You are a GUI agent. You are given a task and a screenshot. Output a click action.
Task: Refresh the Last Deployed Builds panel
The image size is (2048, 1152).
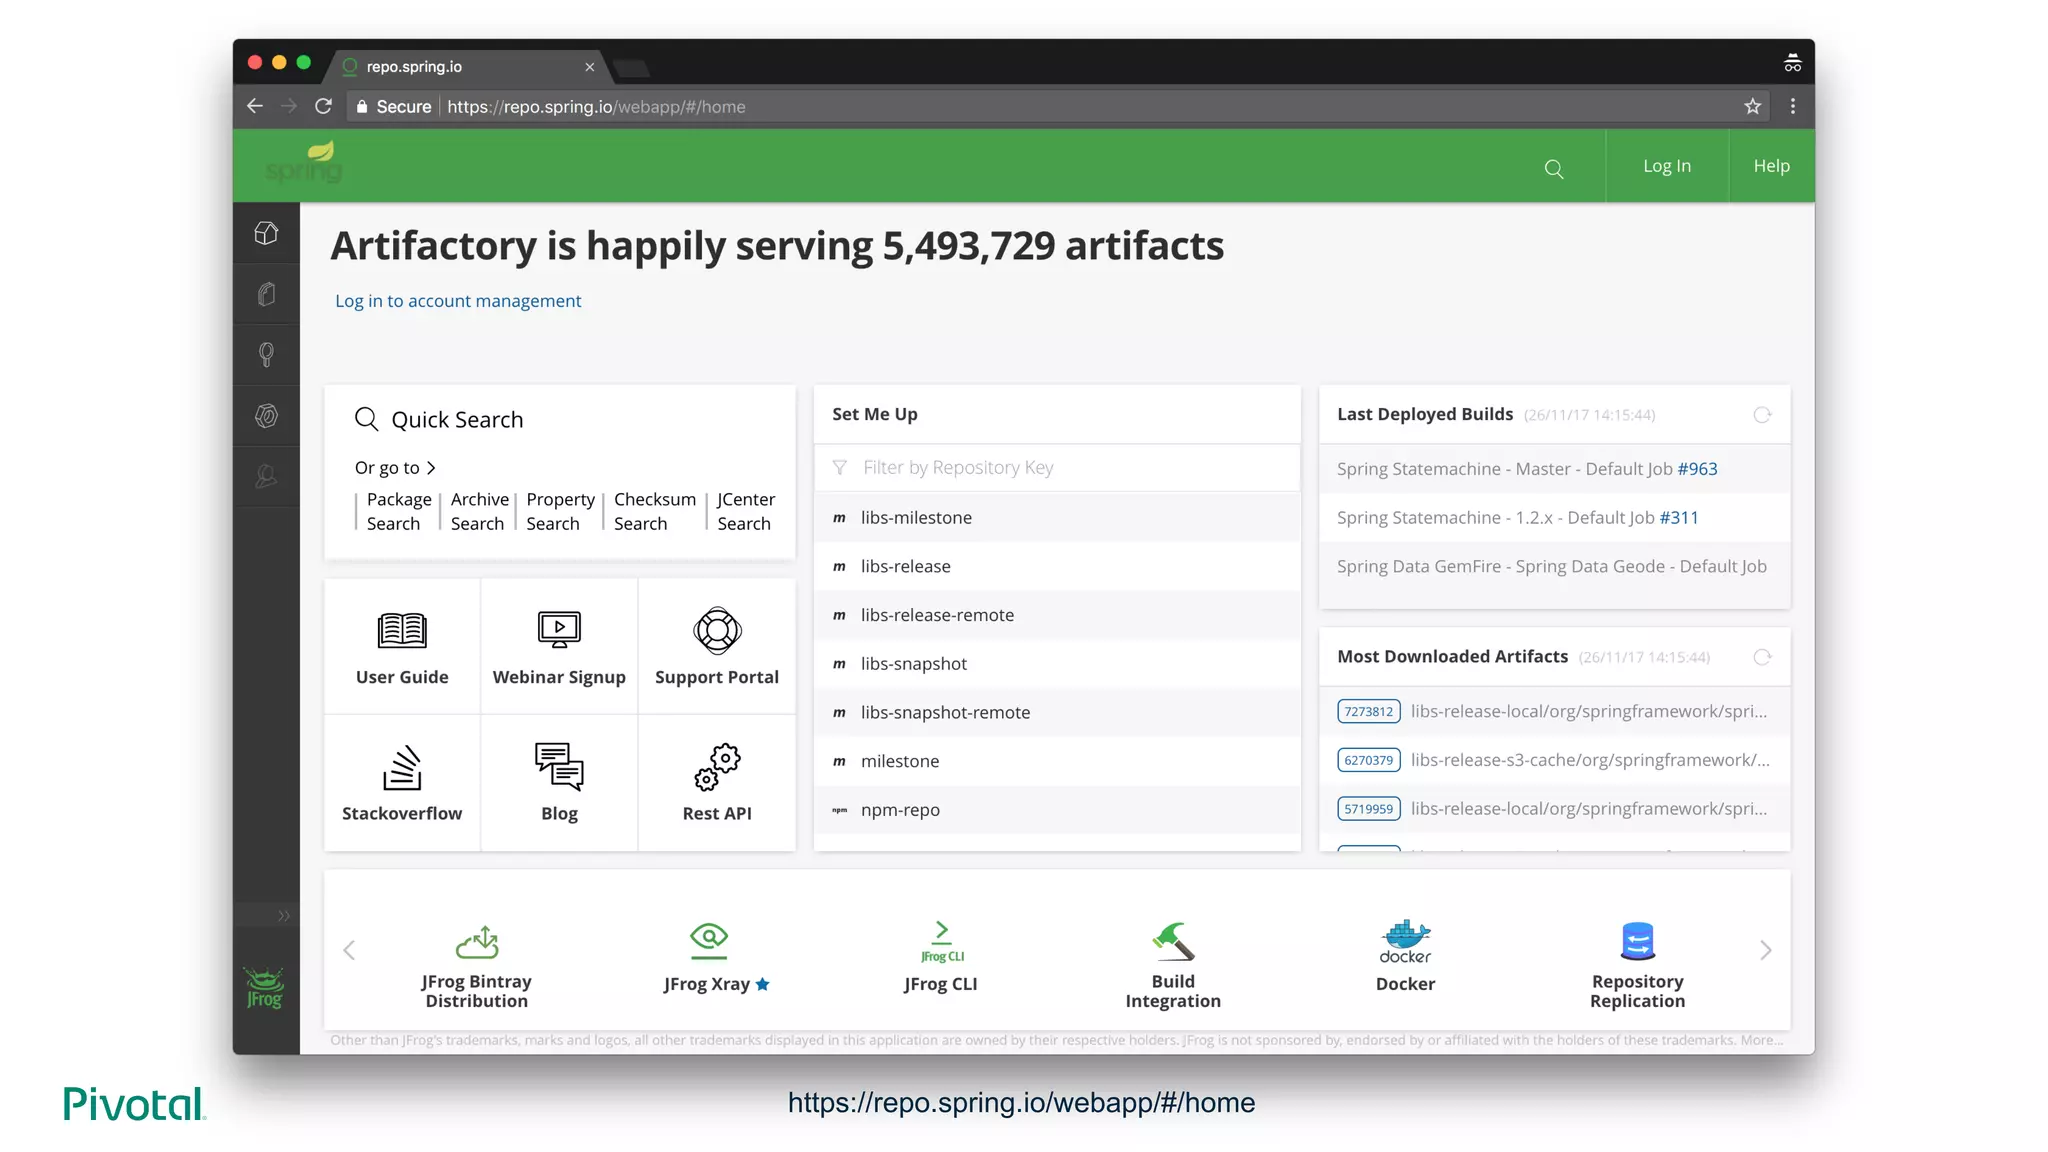pos(1762,414)
